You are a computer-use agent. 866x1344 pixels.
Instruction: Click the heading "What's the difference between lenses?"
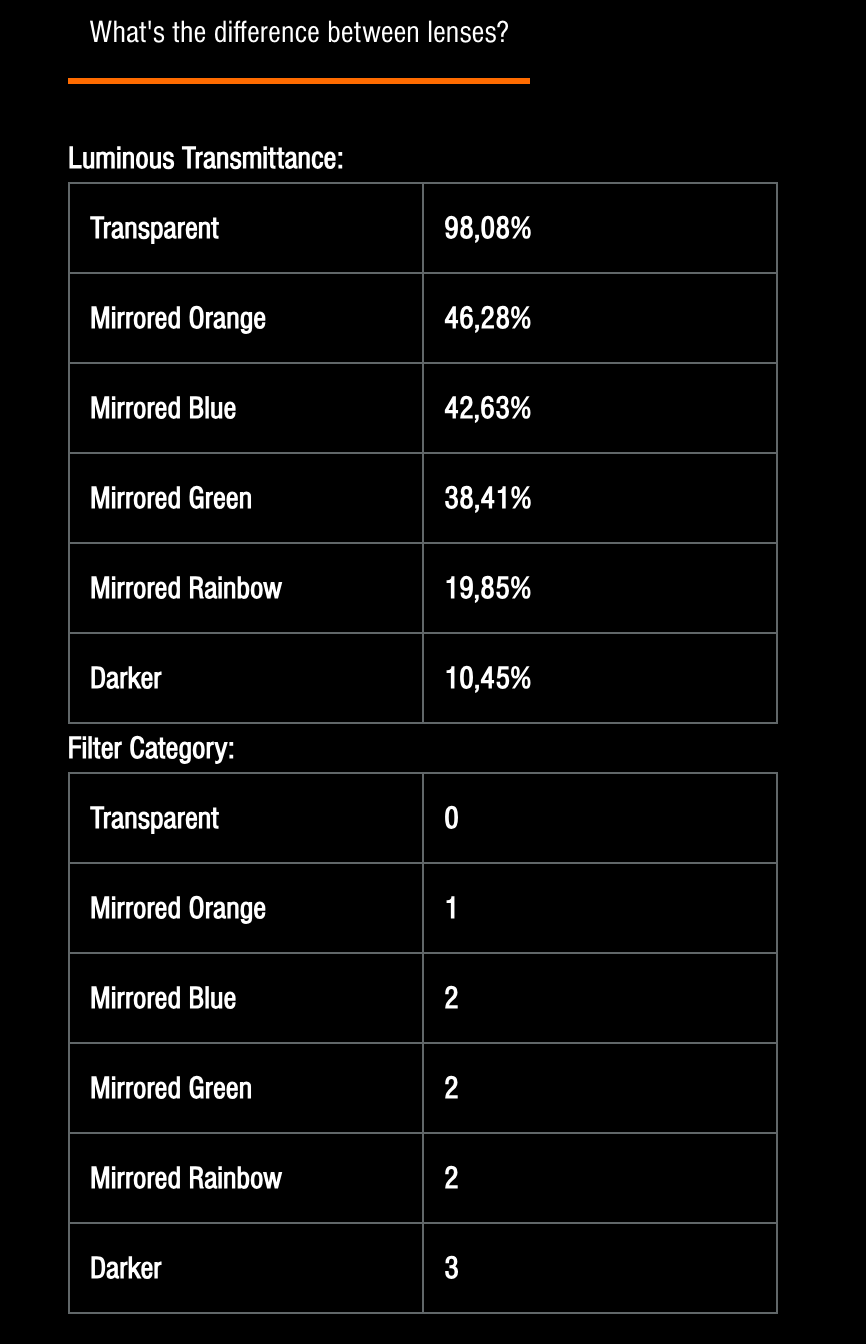pyautogui.click(x=299, y=32)
